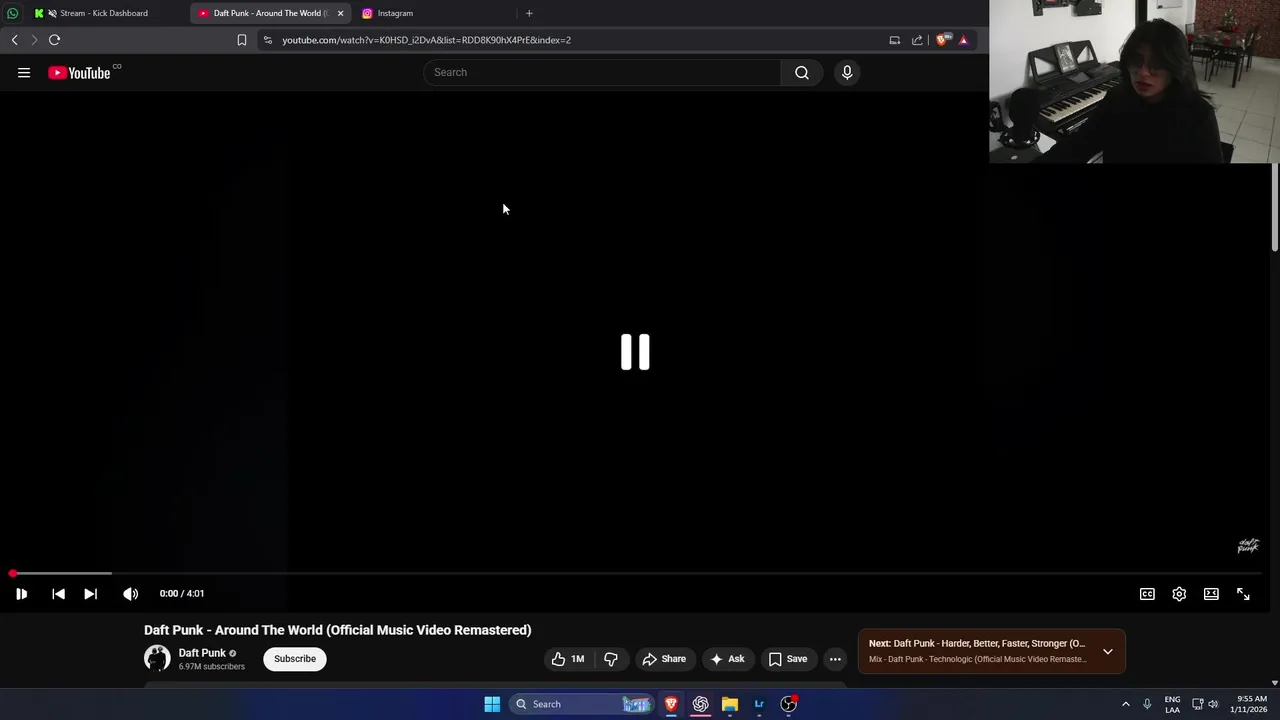Show hidden system tray icons
1280x720 pixels.
[x=1125, y=704]
